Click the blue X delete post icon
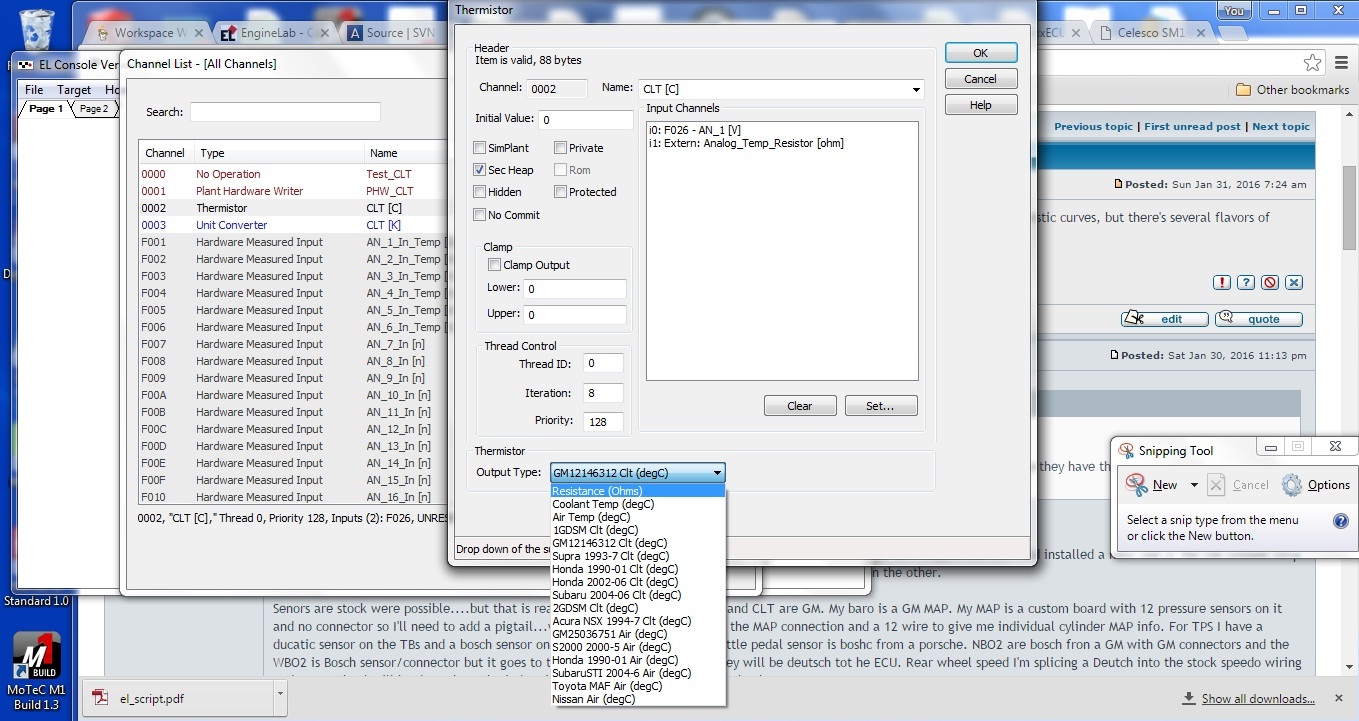The height and width of the screenshot is (721, 1359). (x=1294, y=283)
